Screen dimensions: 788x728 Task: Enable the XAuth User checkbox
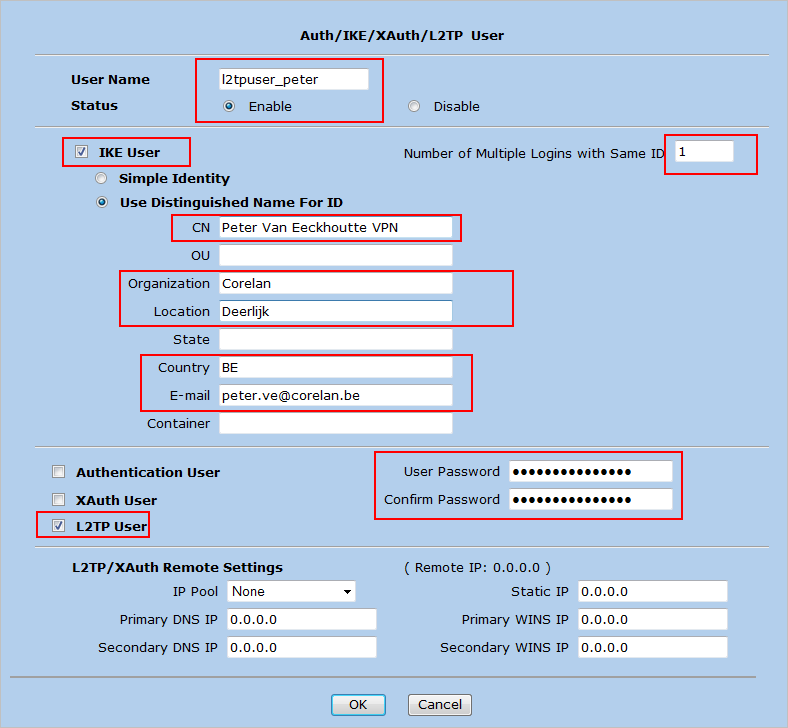click(x=59, y=500)
